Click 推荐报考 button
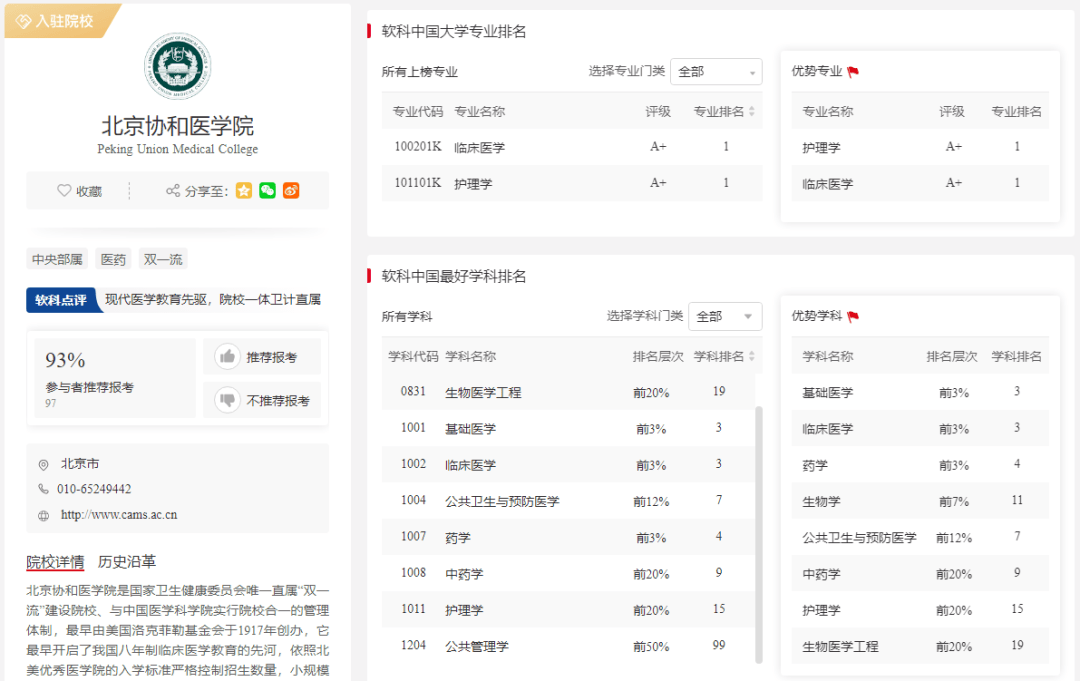The image size is (1080, 681). (262, 357)
